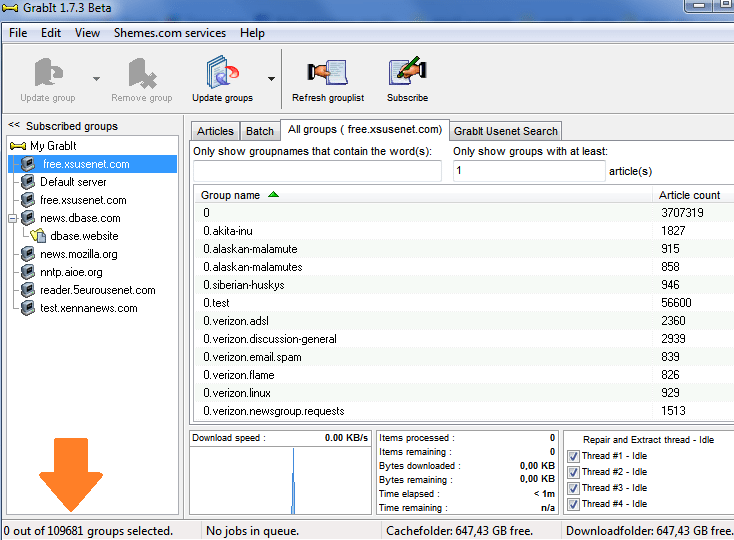Viewport: 734px width, 540px height.
Task: Click the 'No jobs in queue.' status text
Action: [x=252, y=531]
